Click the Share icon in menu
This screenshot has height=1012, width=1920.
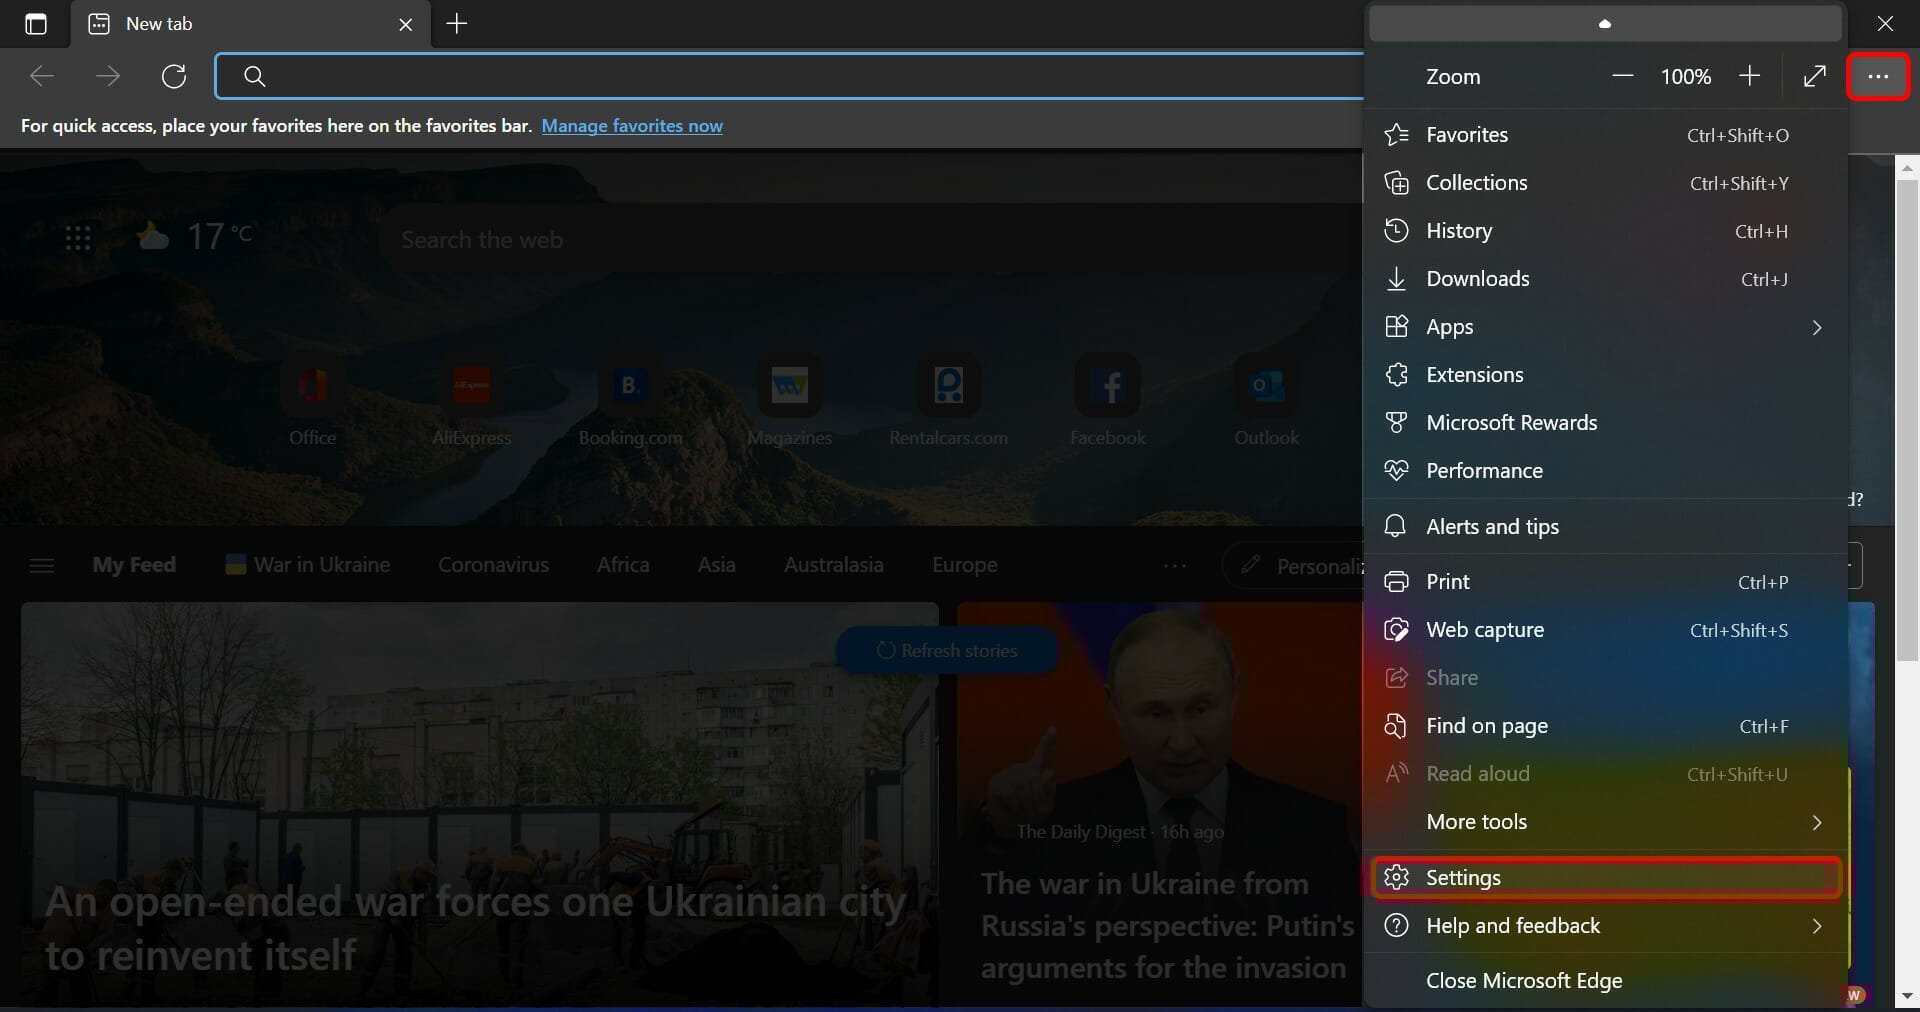pyautogui.click(x=1396, y=678)
